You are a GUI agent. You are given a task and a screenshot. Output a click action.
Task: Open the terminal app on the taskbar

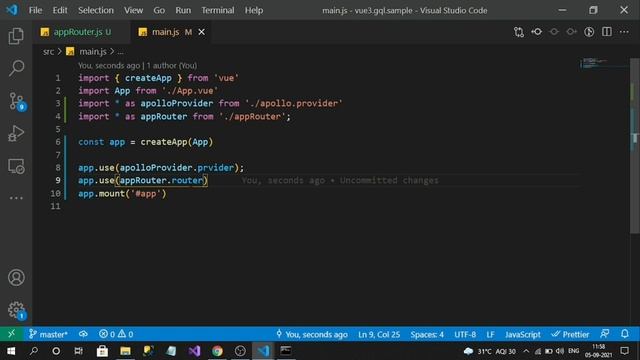pyautogui.click(x=286, y=351)
